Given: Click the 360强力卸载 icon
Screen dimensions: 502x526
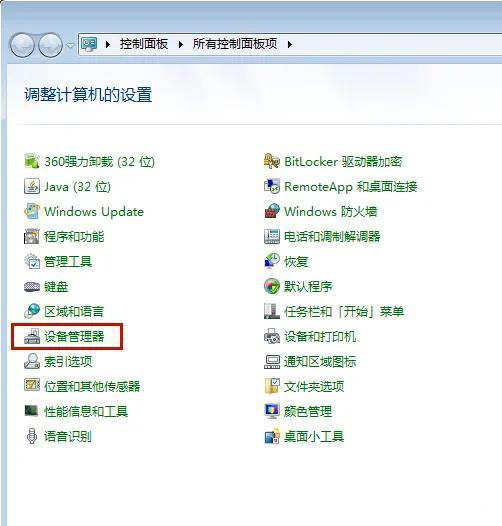Looking at the screenshot, I should point(32,161).
